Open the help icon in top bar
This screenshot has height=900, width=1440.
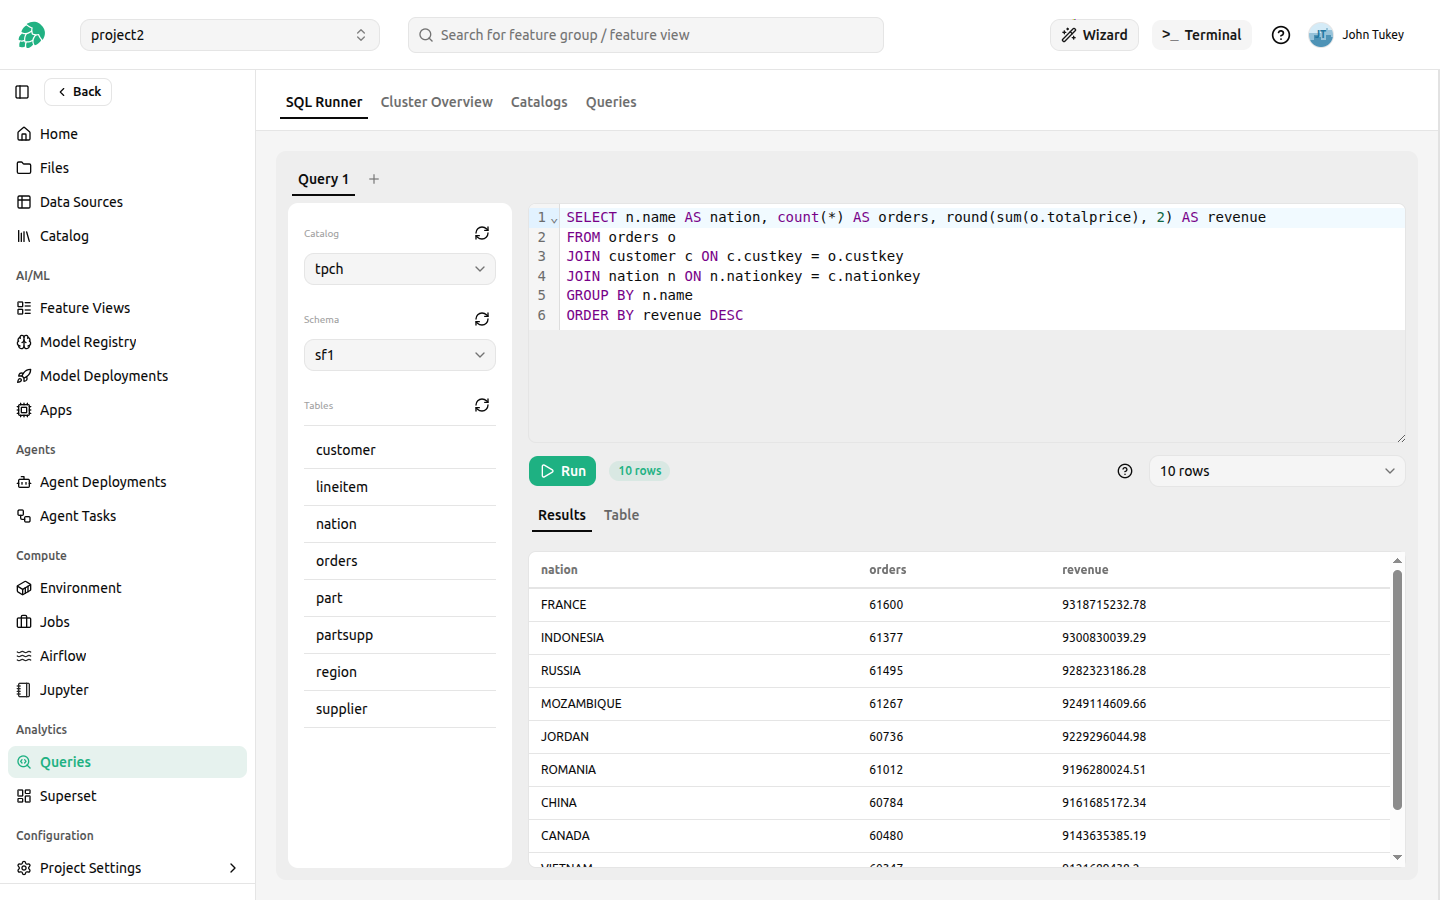[1281, 35]
